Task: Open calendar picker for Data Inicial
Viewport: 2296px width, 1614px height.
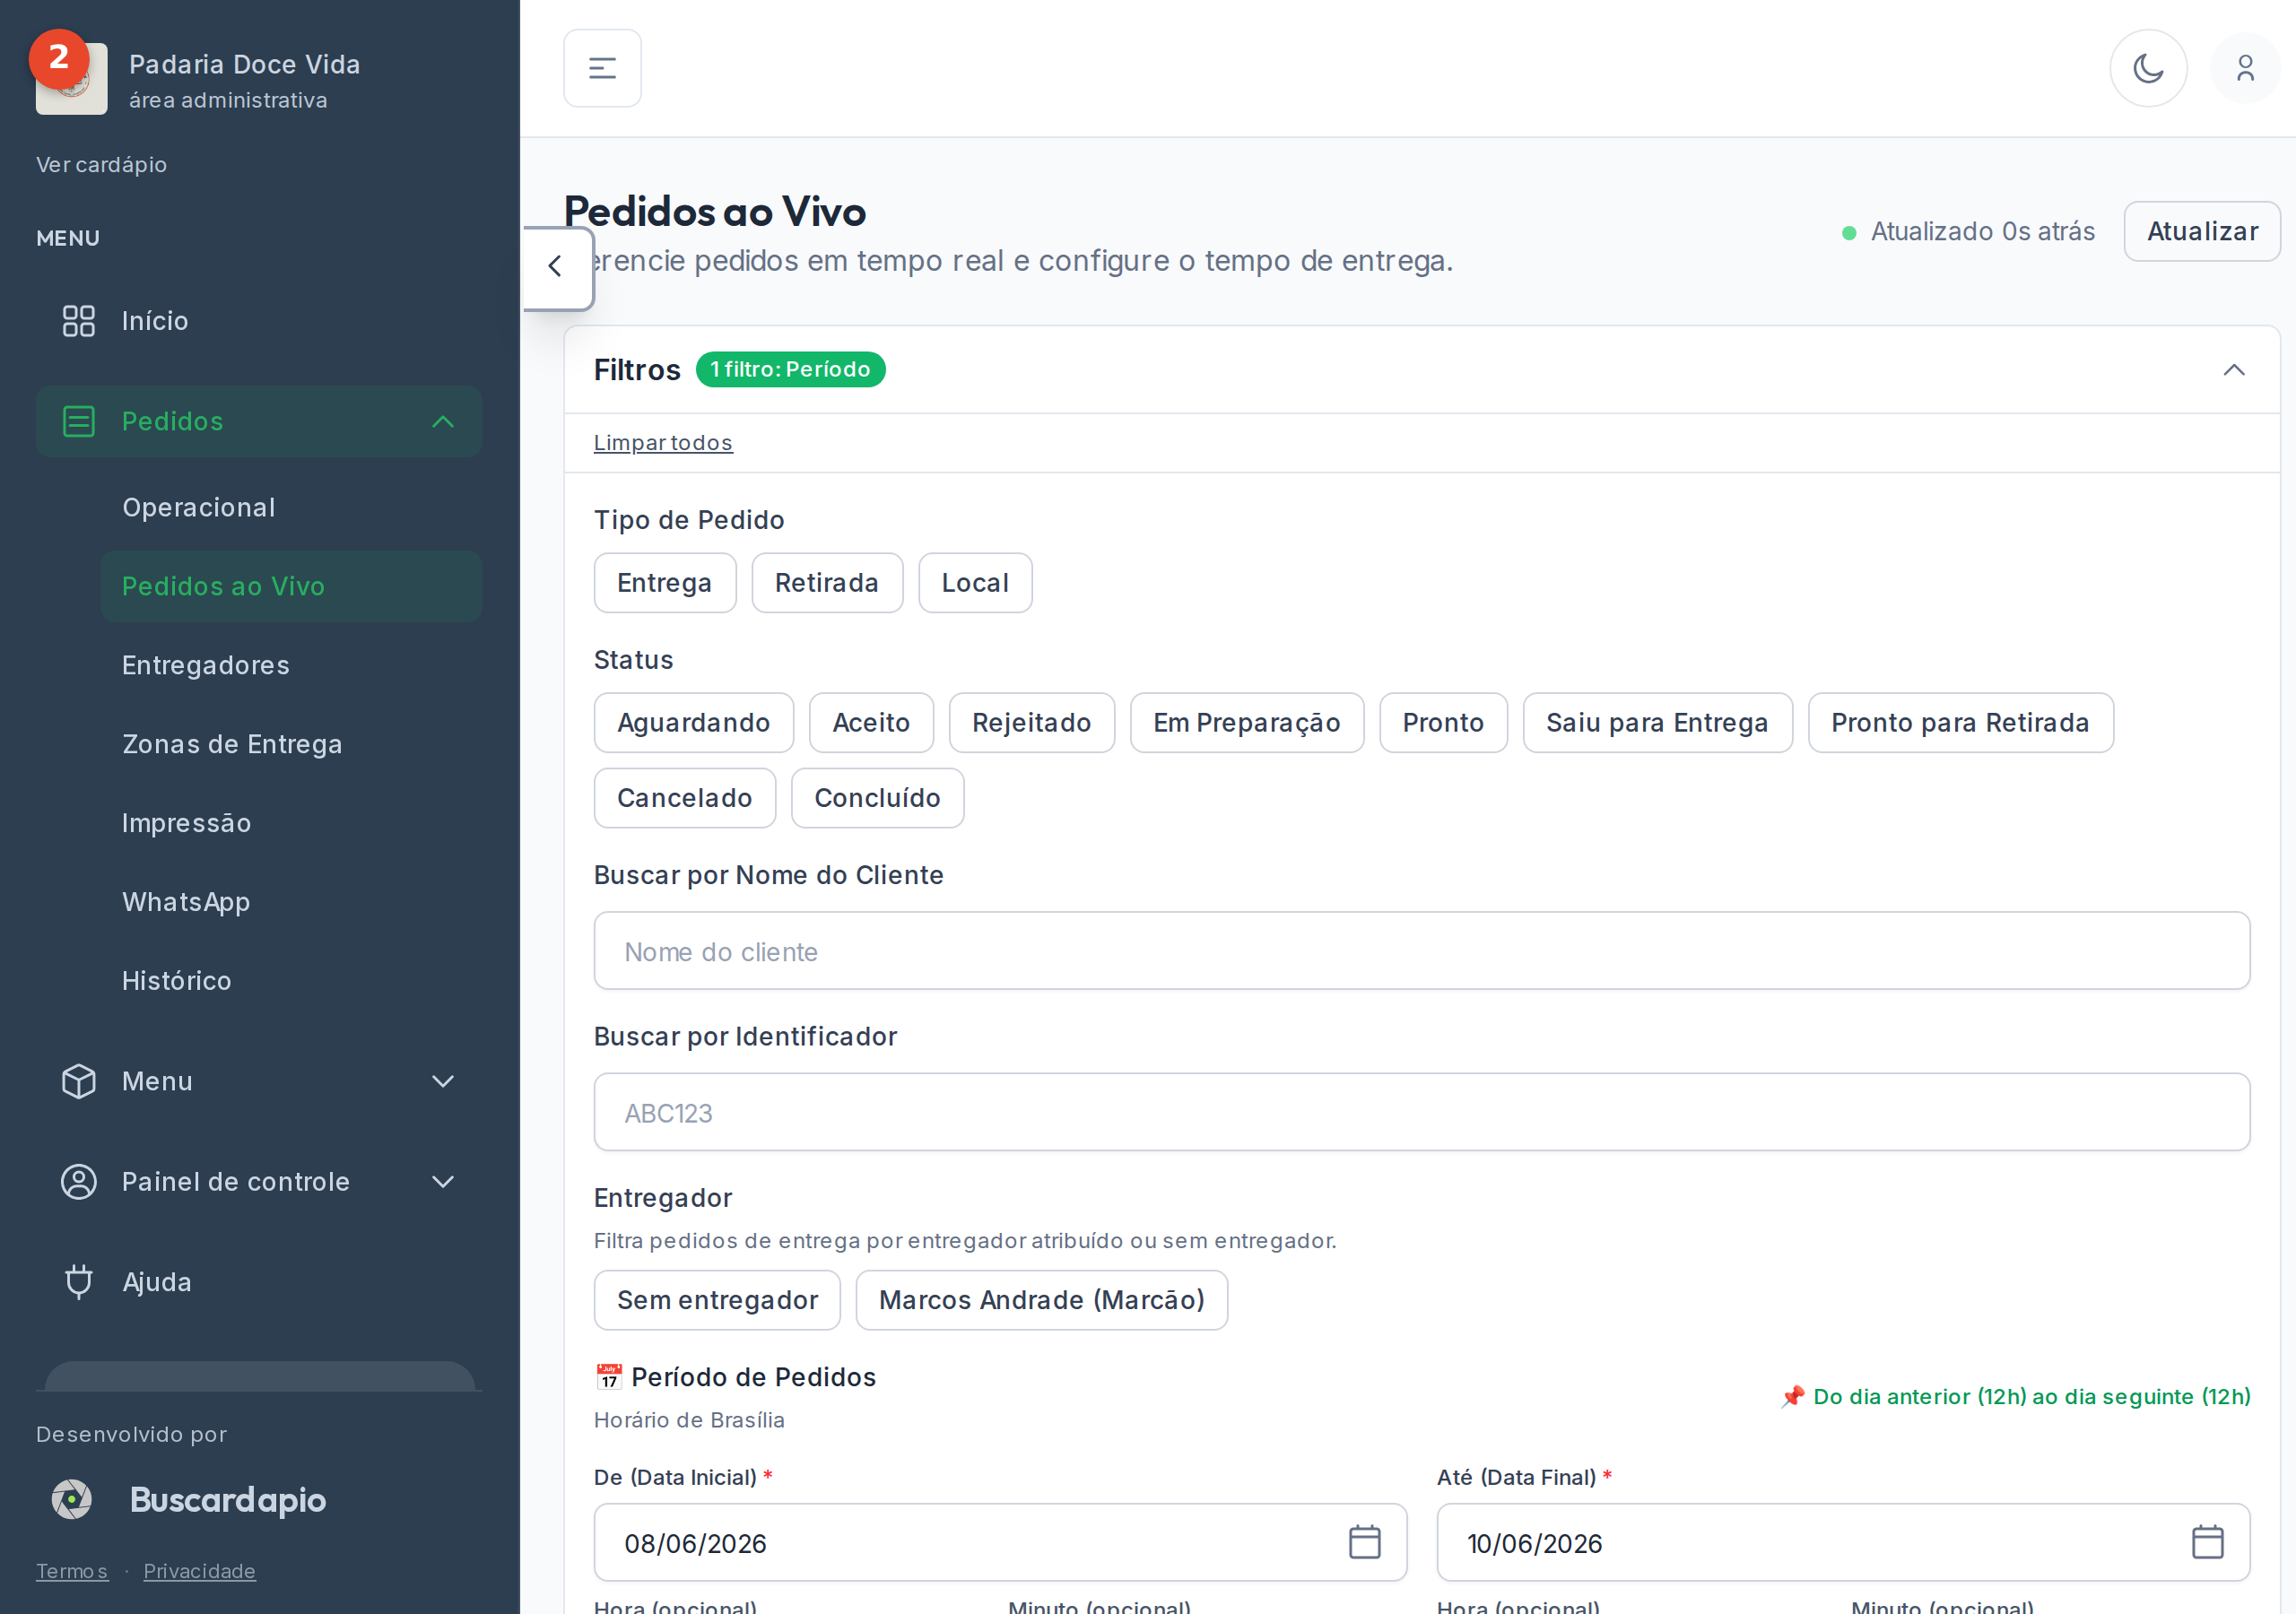Action: click(x=1364, y=1542)
